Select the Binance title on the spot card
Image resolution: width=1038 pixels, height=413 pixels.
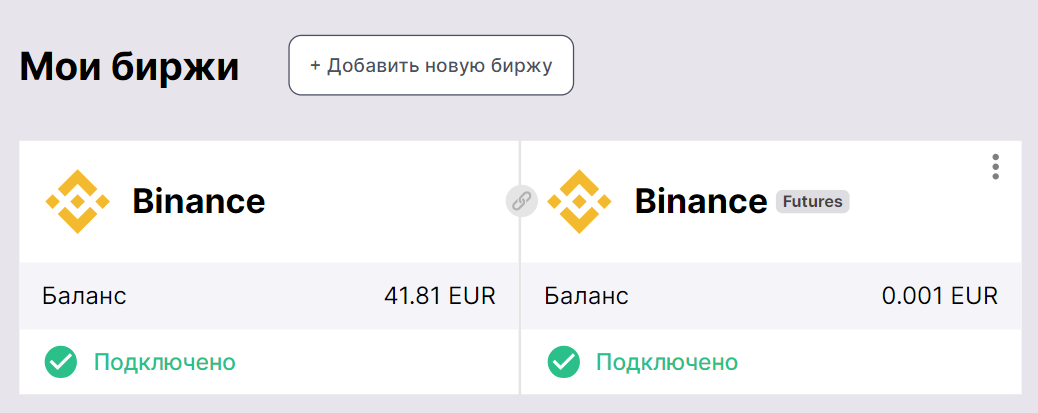coord(198,202)
